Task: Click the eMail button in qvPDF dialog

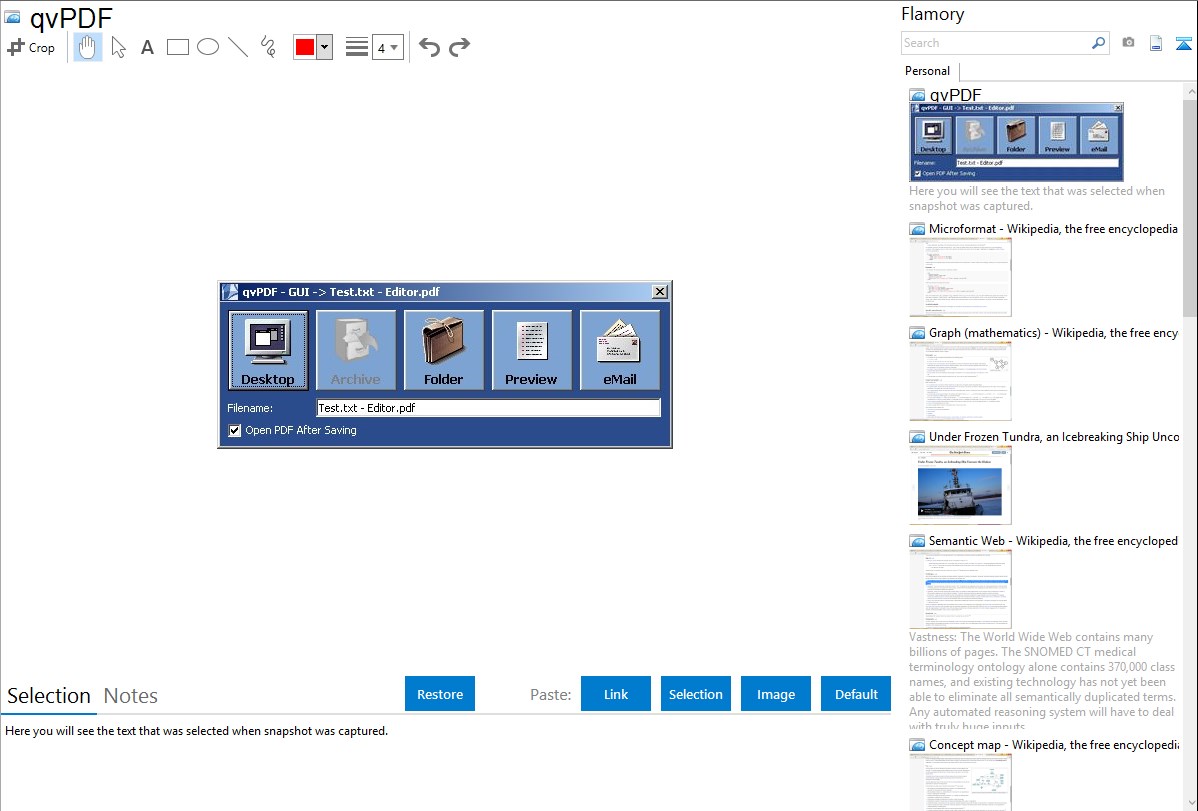Action: coord(620,350)
